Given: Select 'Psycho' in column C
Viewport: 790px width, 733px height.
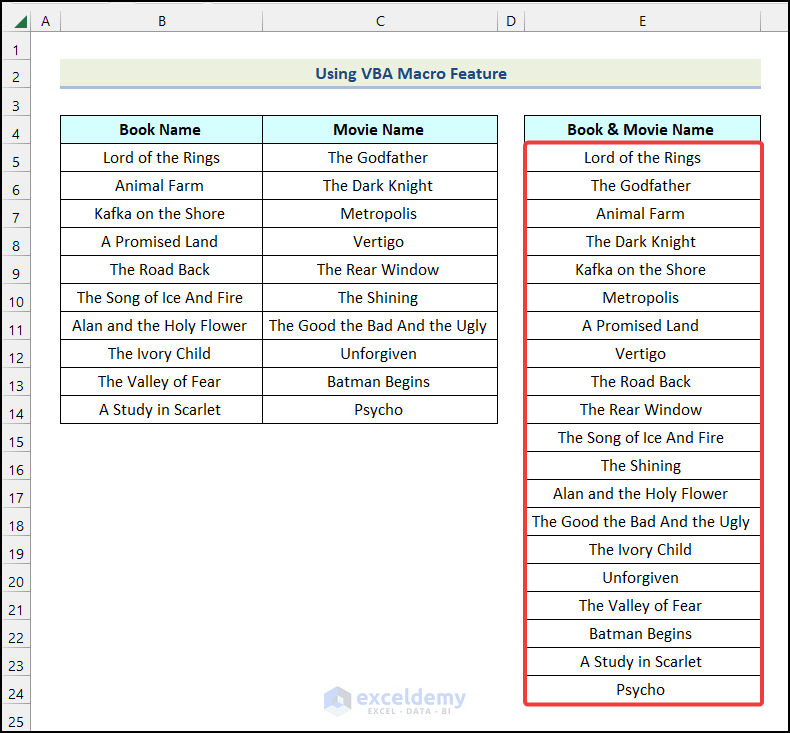Looking at the screenshot, I should click(x=380, y=410).
